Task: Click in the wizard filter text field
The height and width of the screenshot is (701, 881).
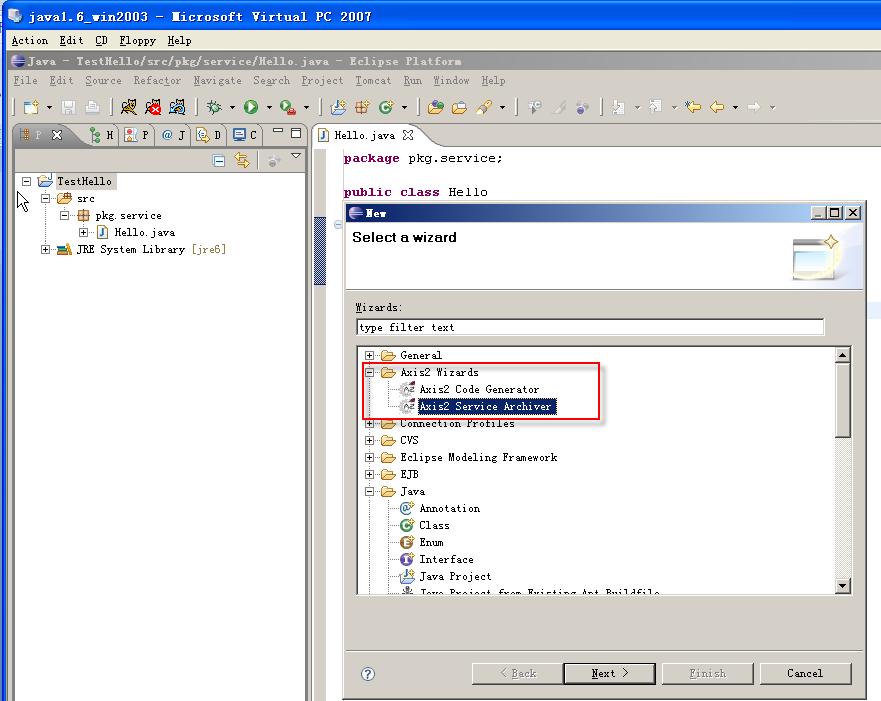Action: point(590,327)
